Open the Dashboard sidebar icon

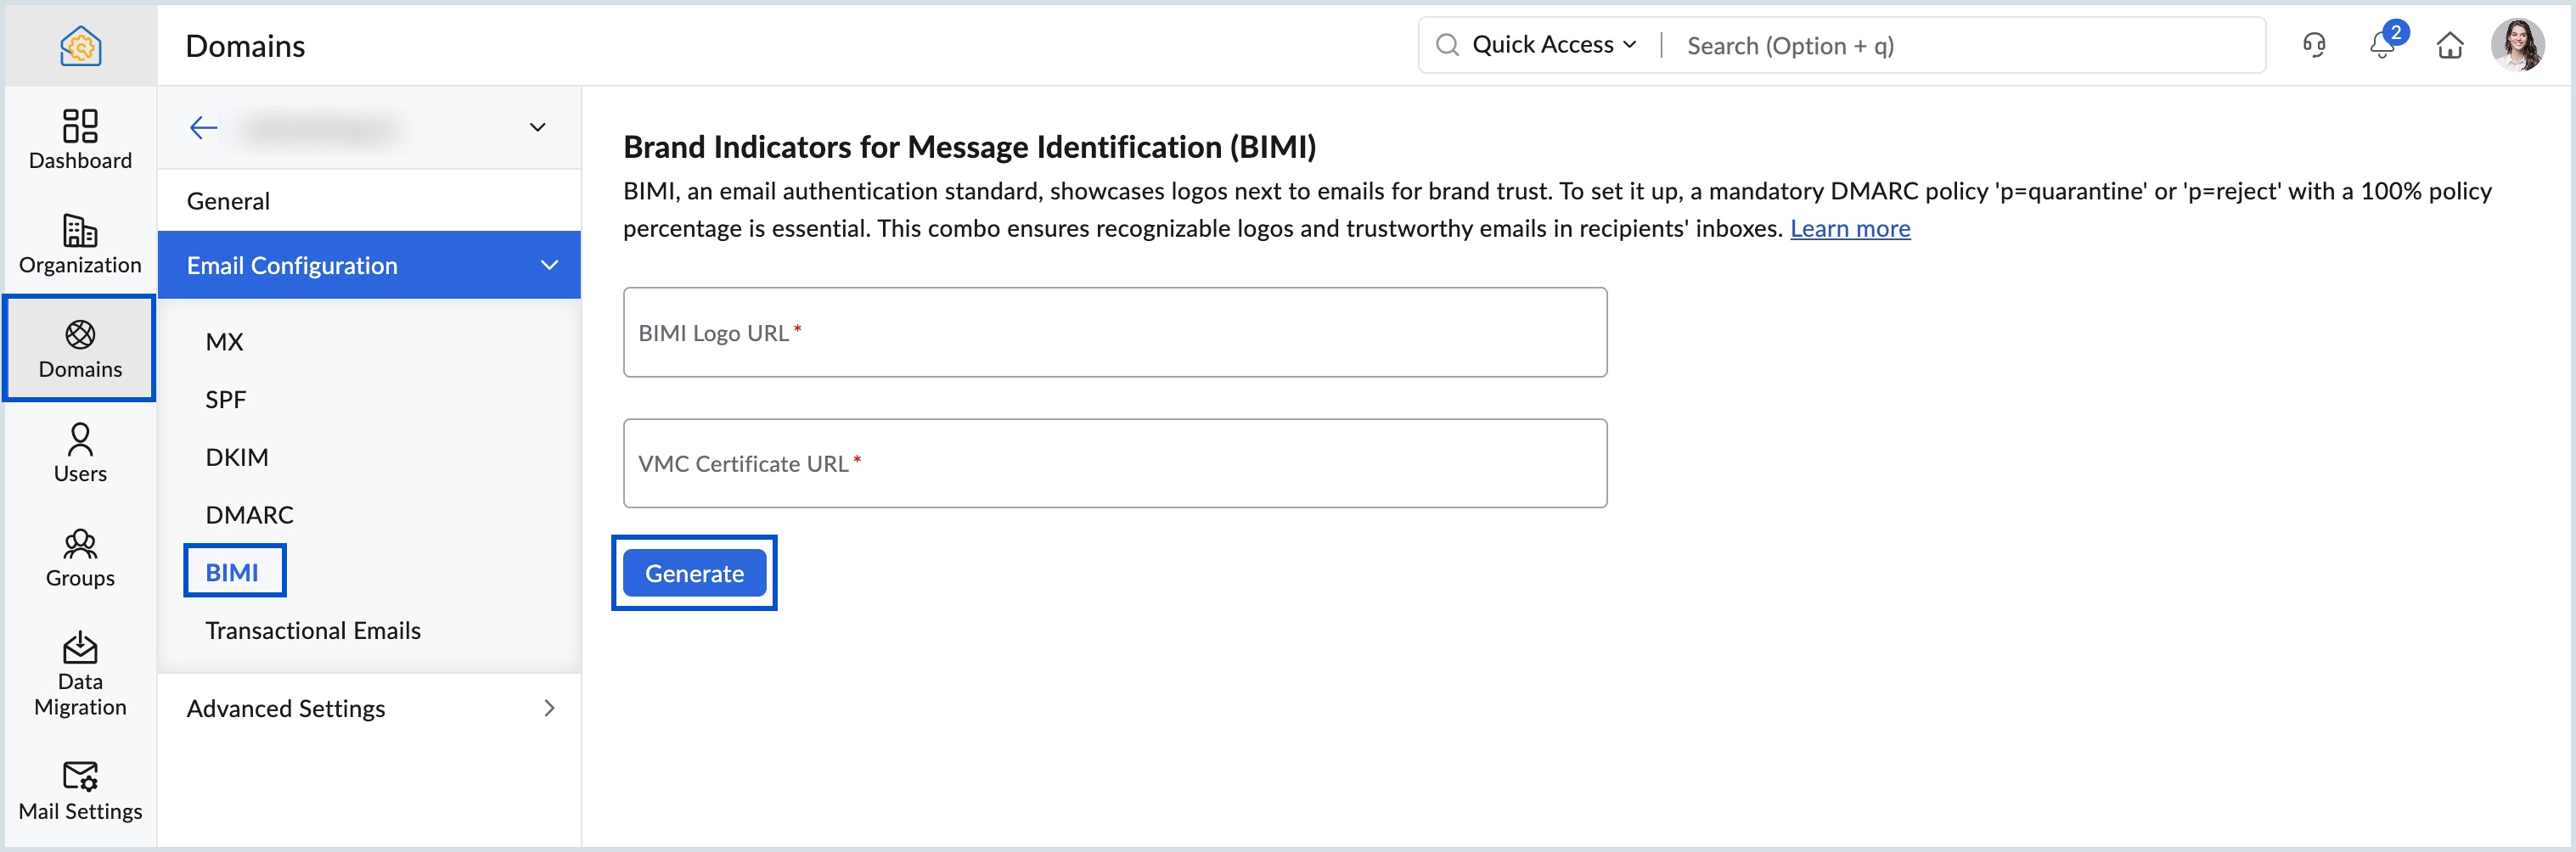point(80,139)
